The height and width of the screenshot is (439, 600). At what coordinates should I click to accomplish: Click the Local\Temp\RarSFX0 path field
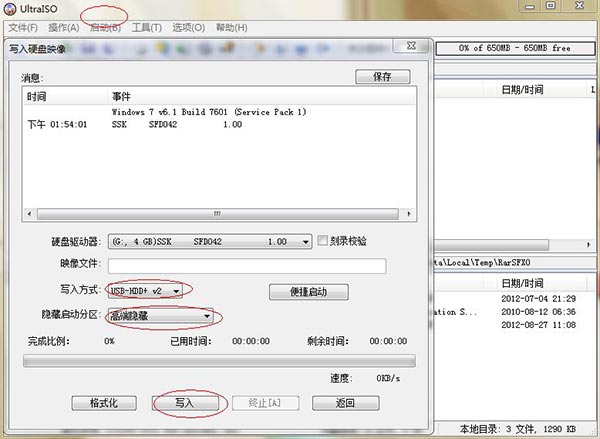click(515, 263)
